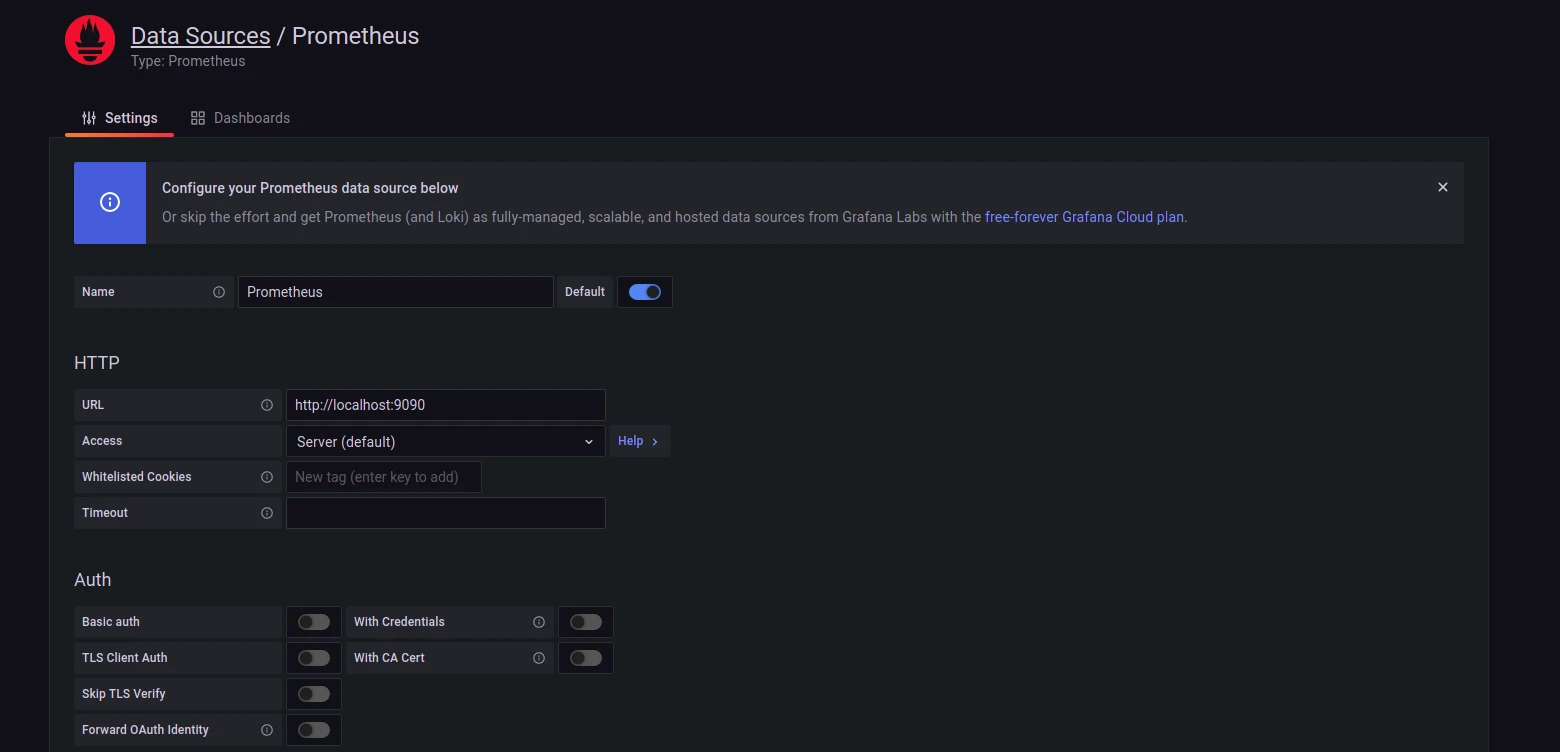Click the Forward OAuth Identity info icon
Viewport: 1560px width, 752px height.
click(266, 730)
